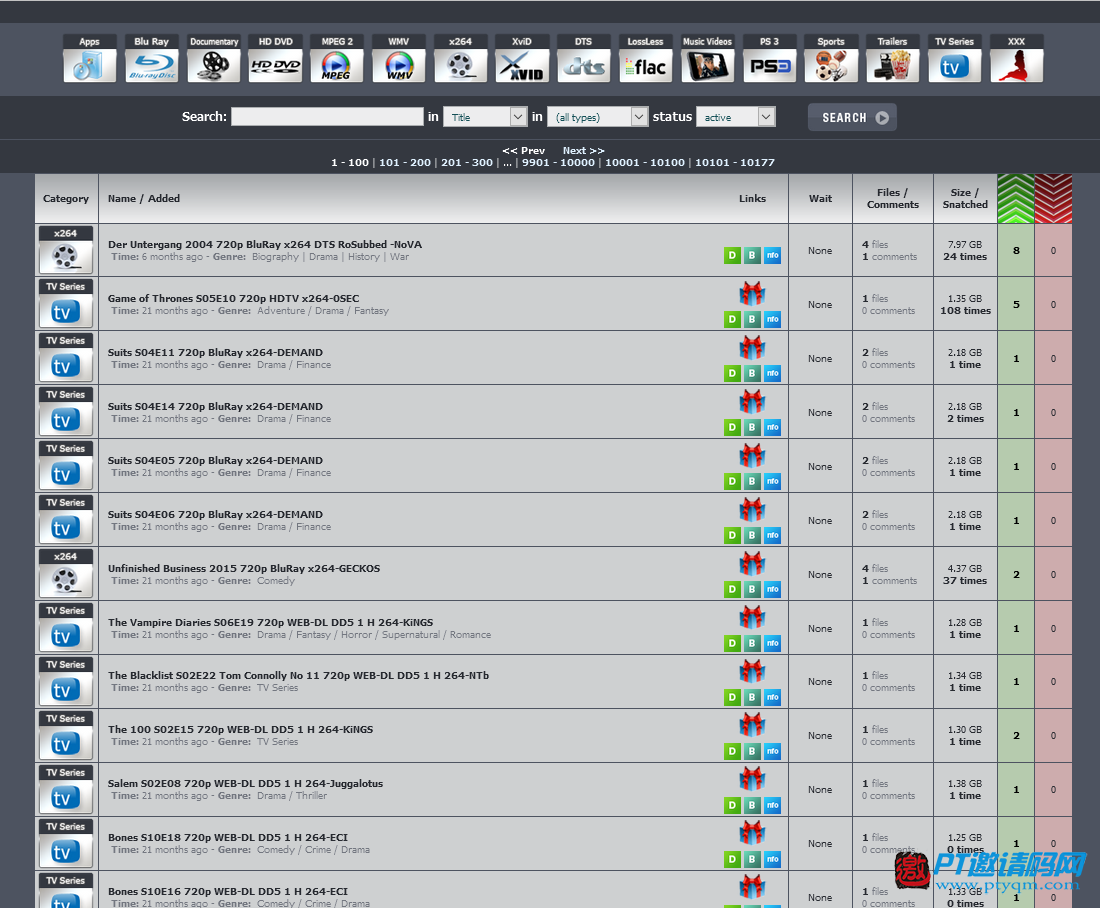This screenshot has width=1100, height=908.
Task: Browse the Sports category icon
Action: [831, 58]
